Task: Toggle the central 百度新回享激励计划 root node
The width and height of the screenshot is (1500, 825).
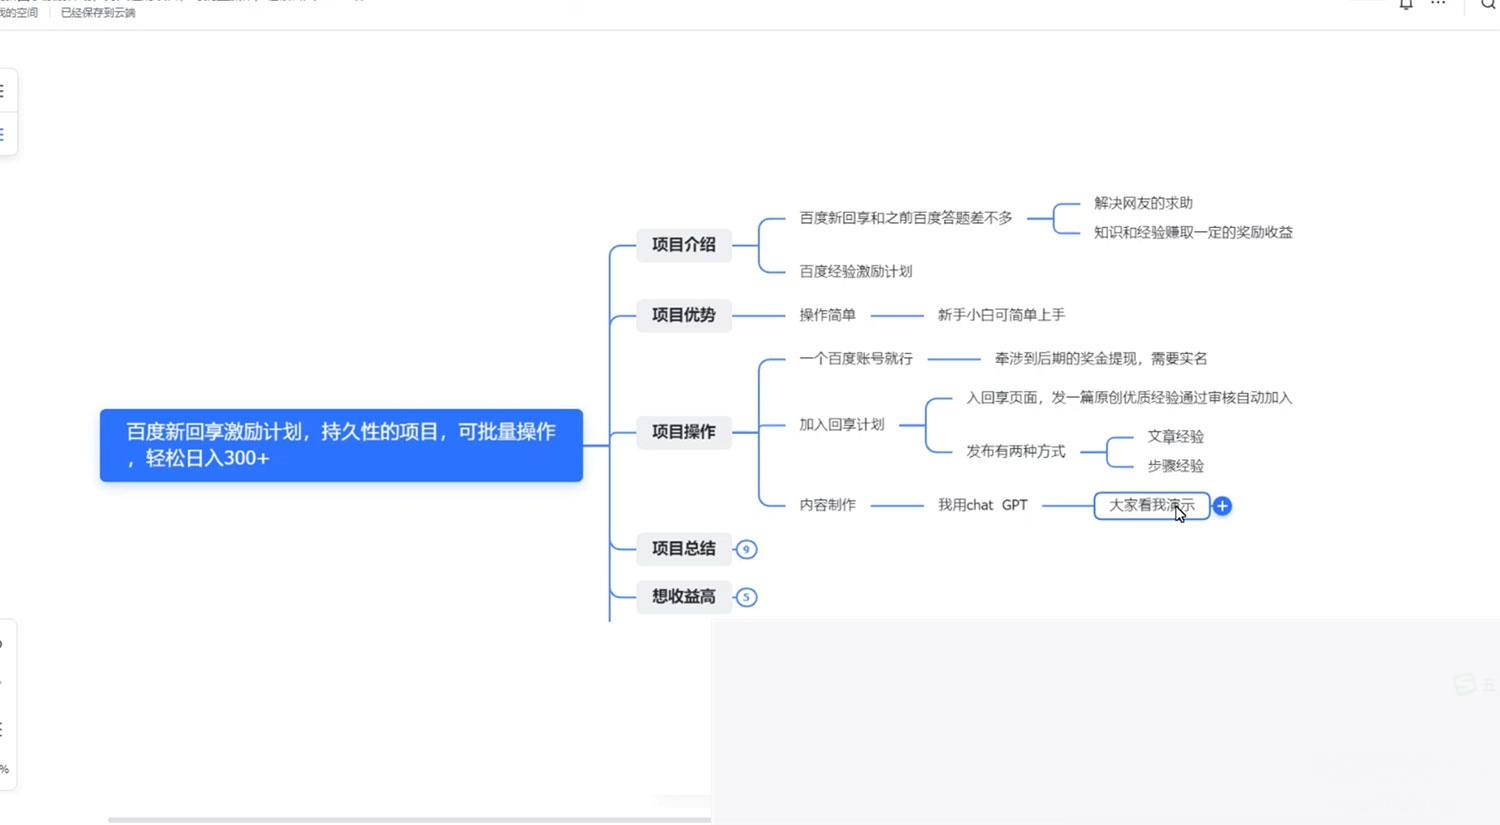Action: click(340, 445)
